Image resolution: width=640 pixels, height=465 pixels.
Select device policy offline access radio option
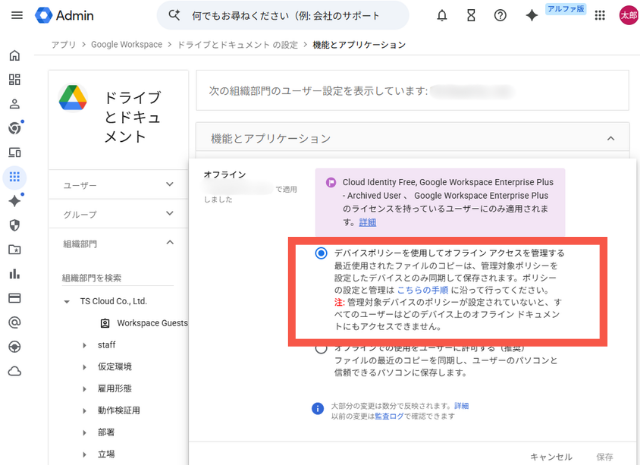[x=321, y=253]
